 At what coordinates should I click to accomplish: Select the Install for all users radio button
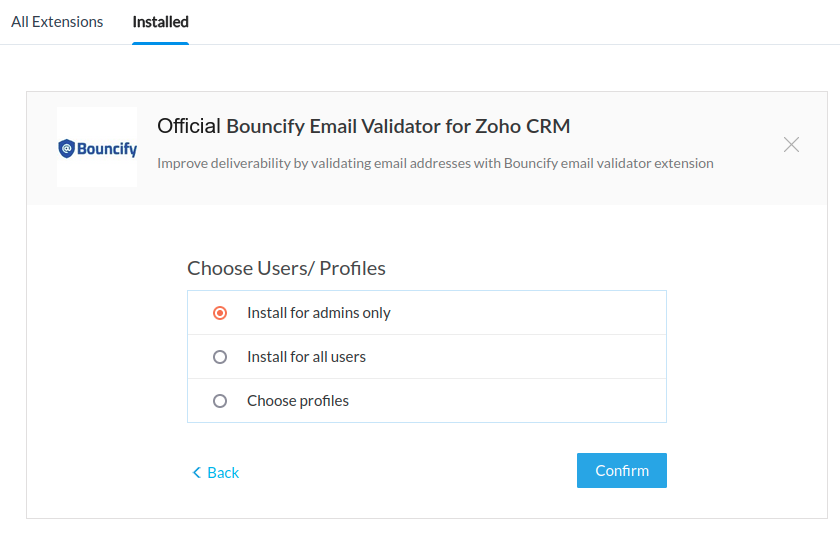pyautogui.click(x=220, y=357)
